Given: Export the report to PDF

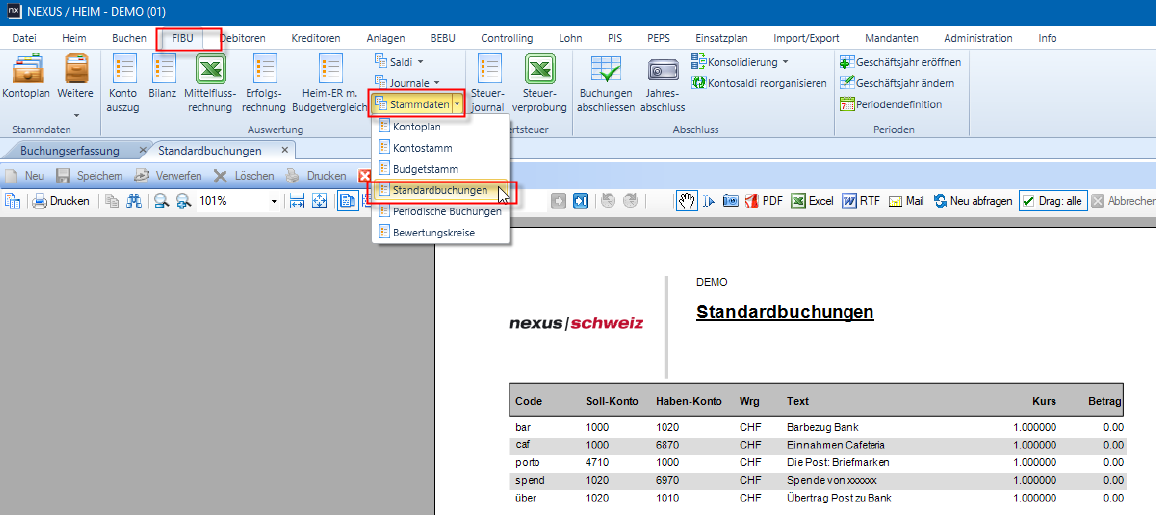Looking at the screenshot, I should pyautogui.click(x=764, y=201).
